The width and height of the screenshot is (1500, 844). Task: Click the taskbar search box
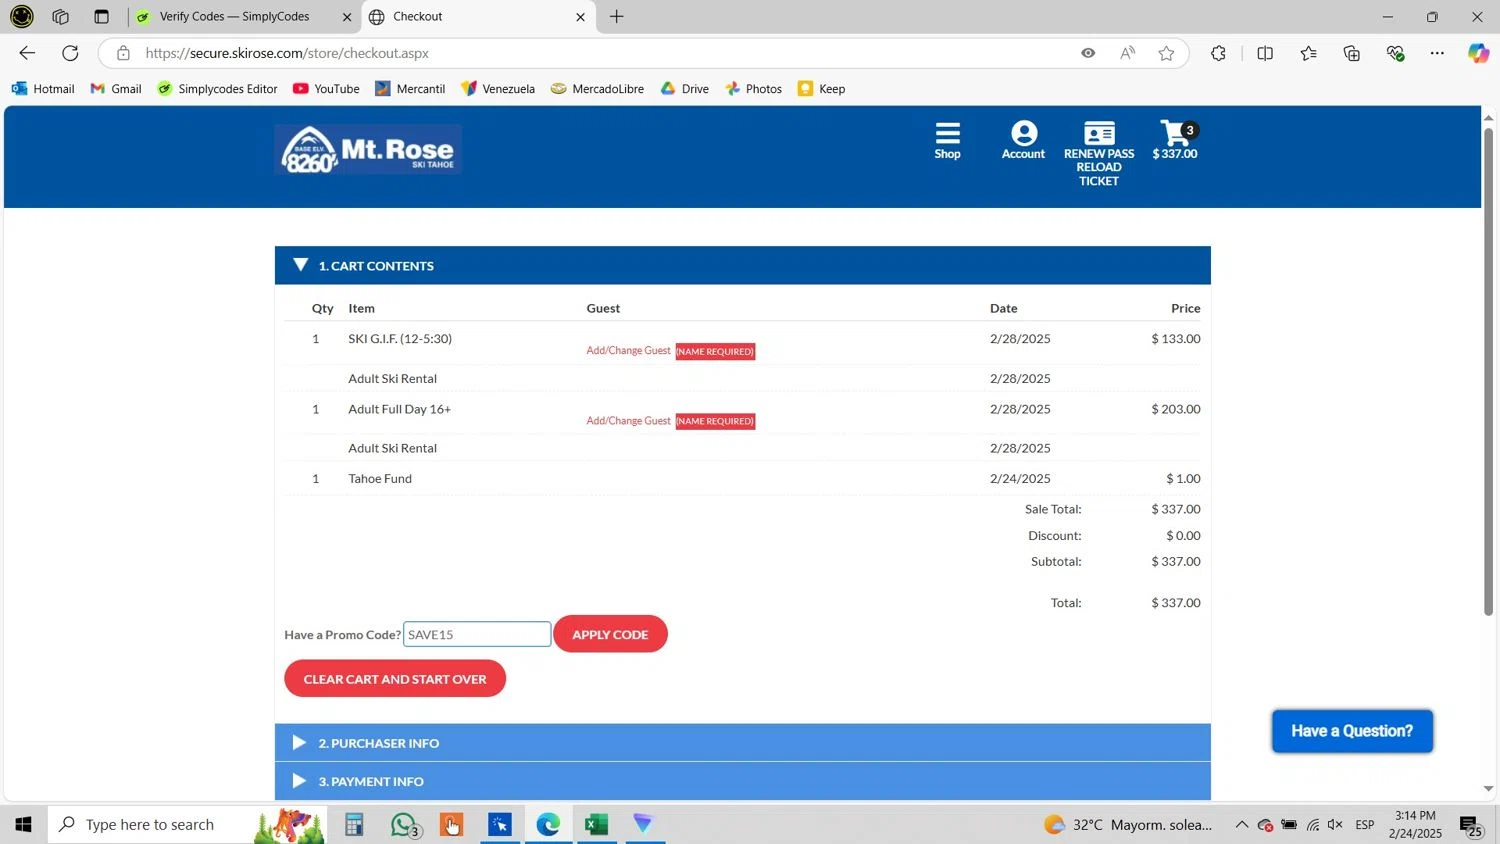[x=188, y=825]
